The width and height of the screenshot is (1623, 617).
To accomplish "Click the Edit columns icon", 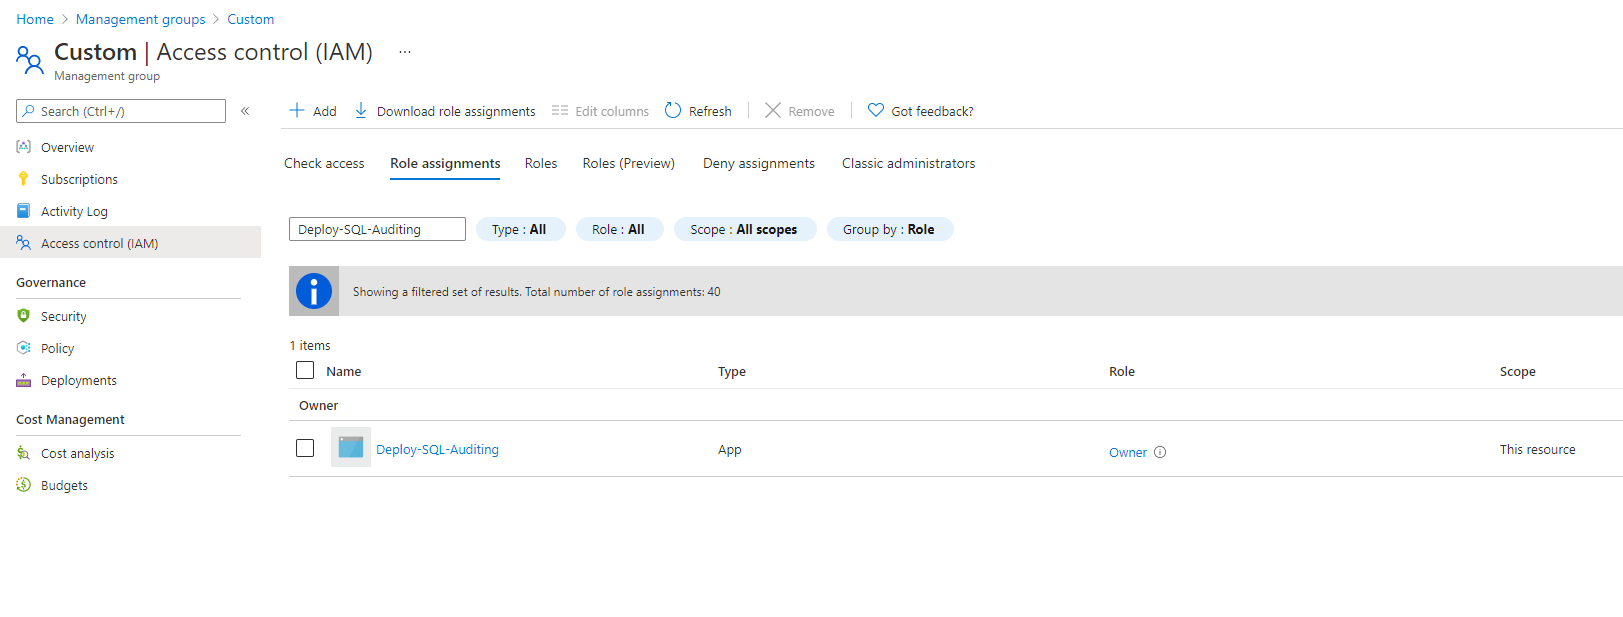I will point(560,110).
